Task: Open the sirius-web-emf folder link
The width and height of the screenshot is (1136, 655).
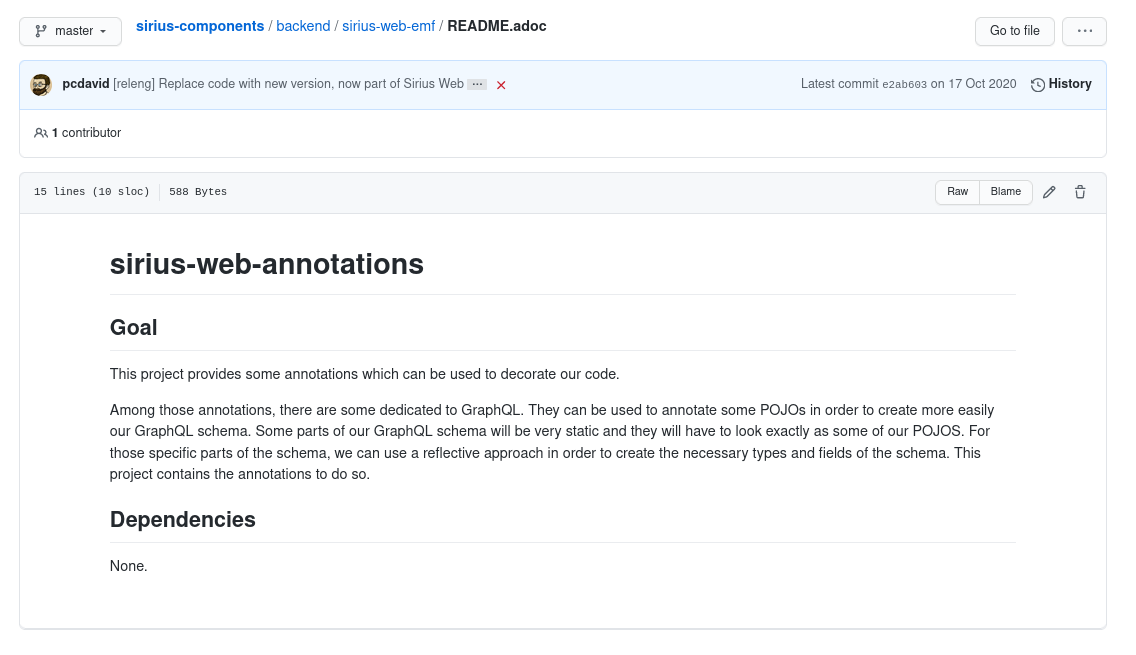Action: click(x=389, y=26)
